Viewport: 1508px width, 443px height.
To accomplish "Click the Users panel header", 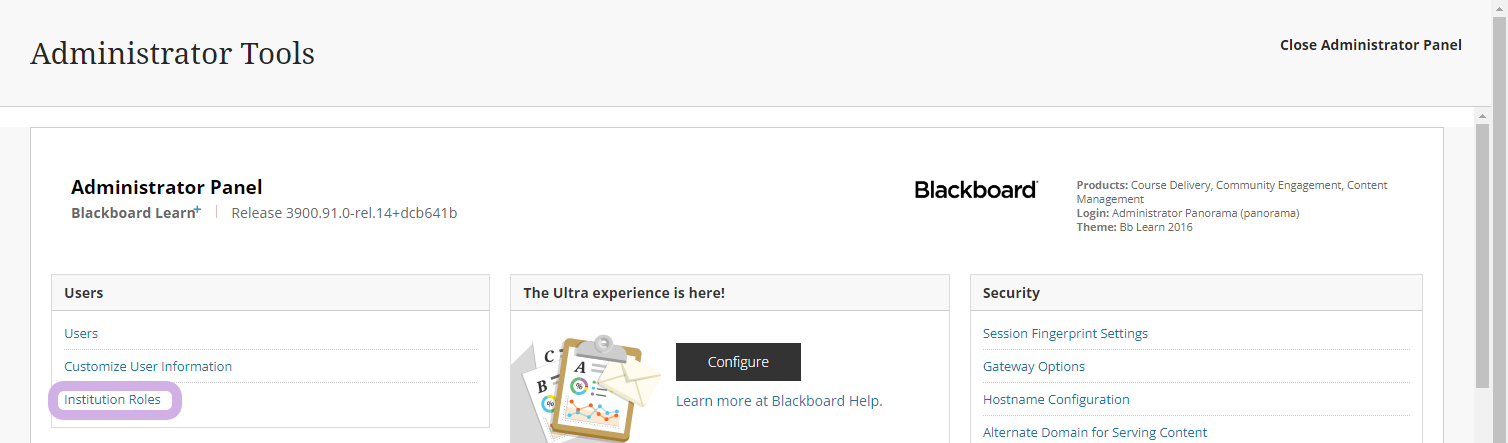I will click(x=271, y=293).
